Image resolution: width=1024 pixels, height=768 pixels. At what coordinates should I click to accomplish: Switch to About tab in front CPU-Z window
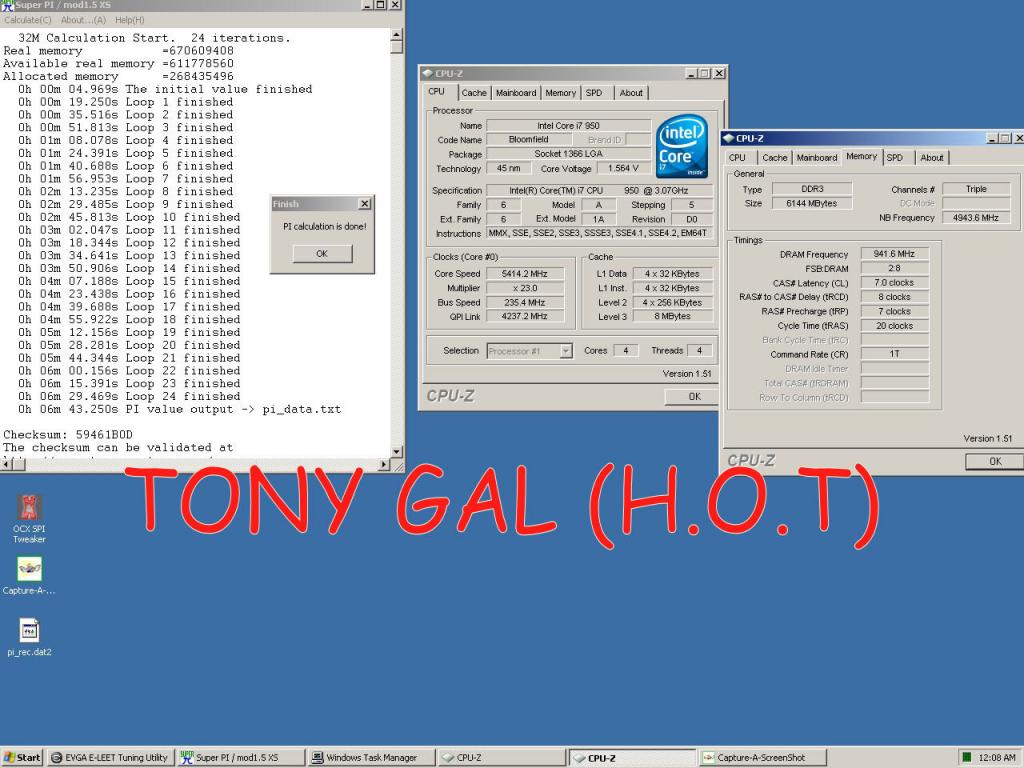tap(932, 157)
